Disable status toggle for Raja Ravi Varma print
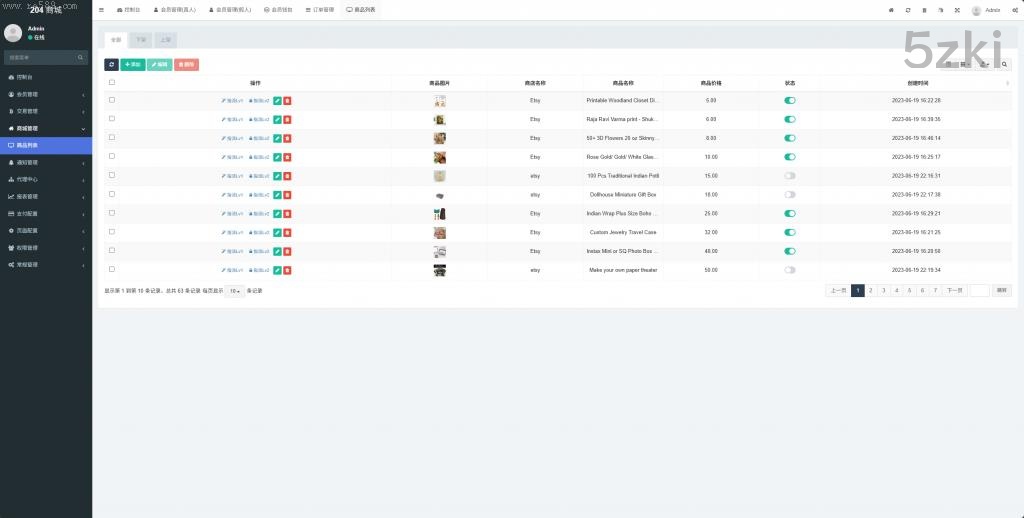 pyautogui.click(x=790, y=119)
